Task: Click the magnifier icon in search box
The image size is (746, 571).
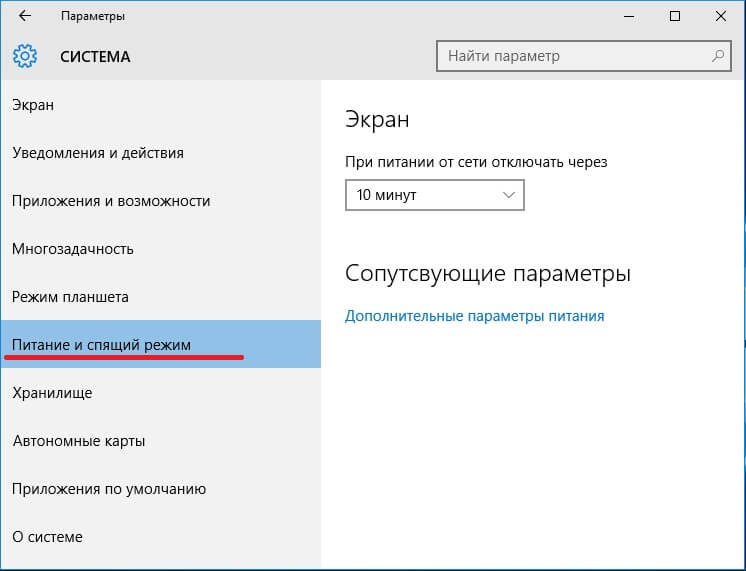Action: pyautogui.click(x=717, y=56)
